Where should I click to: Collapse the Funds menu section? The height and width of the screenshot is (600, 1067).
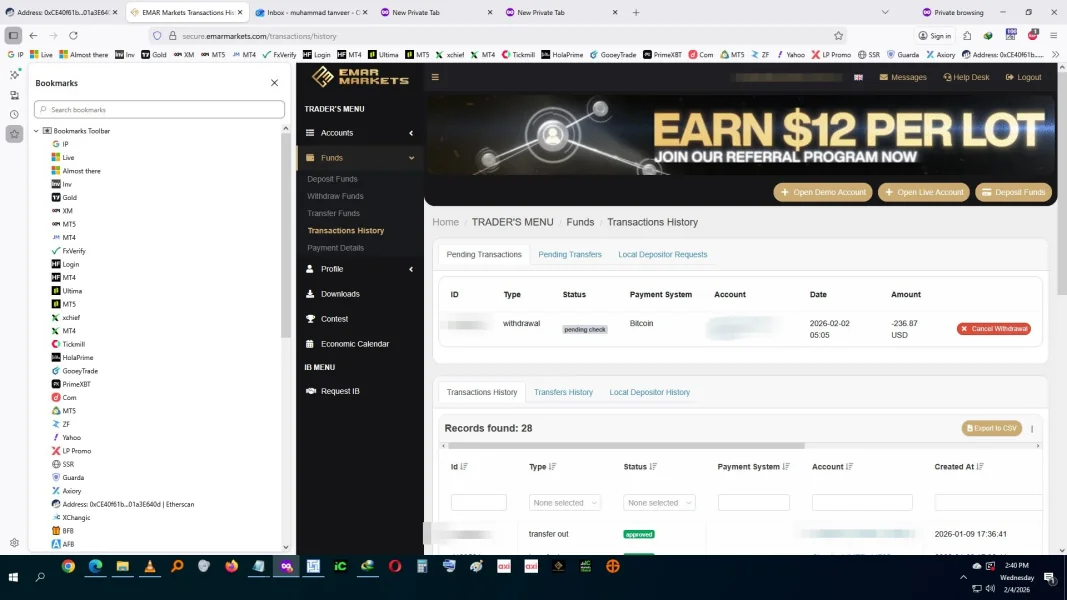click(x=360, y=158)
